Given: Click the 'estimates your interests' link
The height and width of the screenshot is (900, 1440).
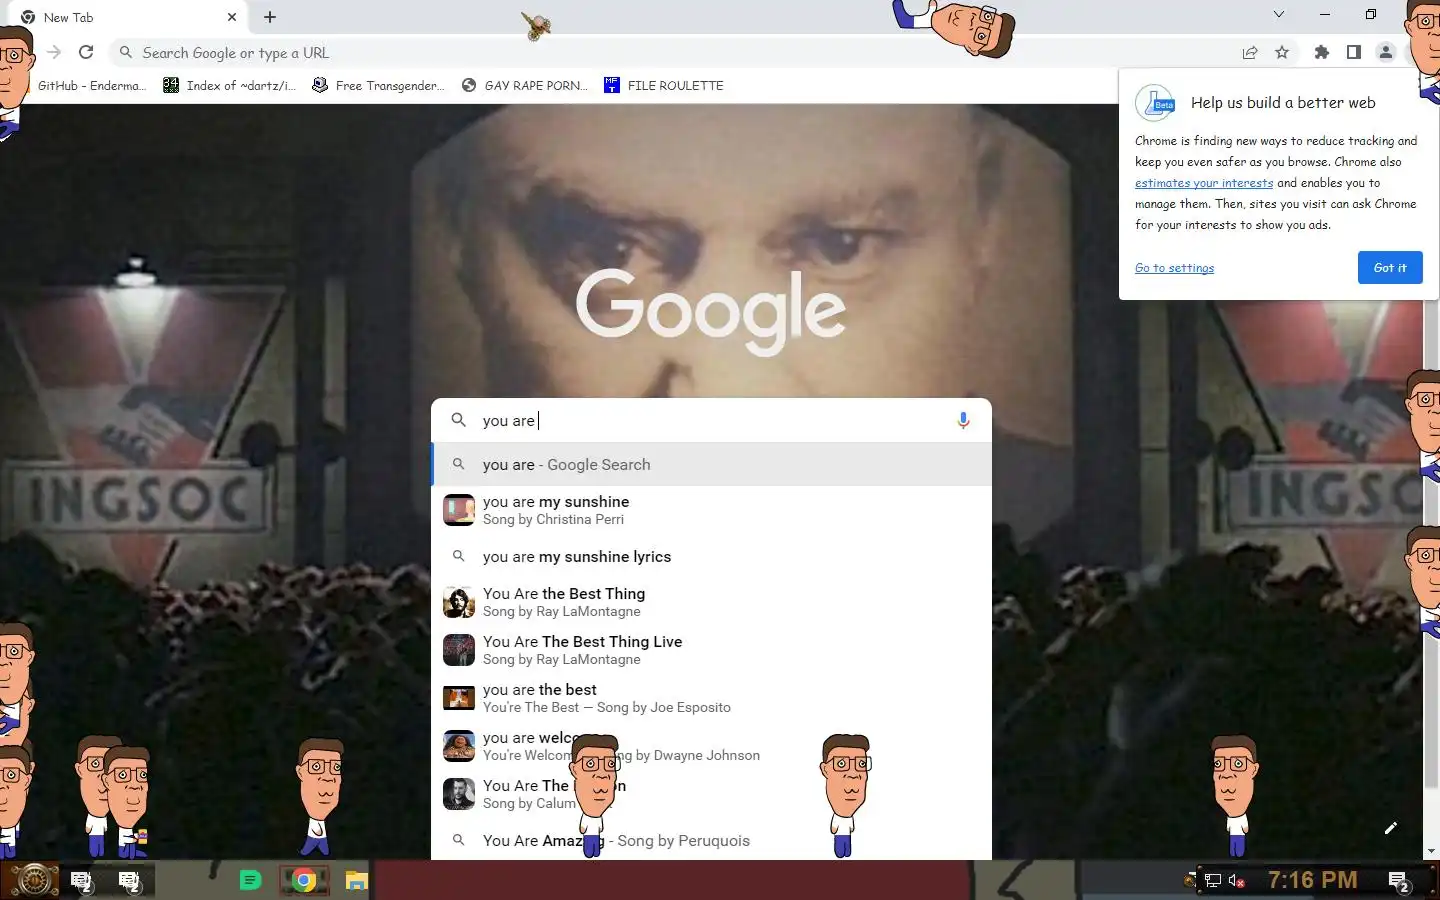Looking at the screenshot, I should coord(1204,183).
